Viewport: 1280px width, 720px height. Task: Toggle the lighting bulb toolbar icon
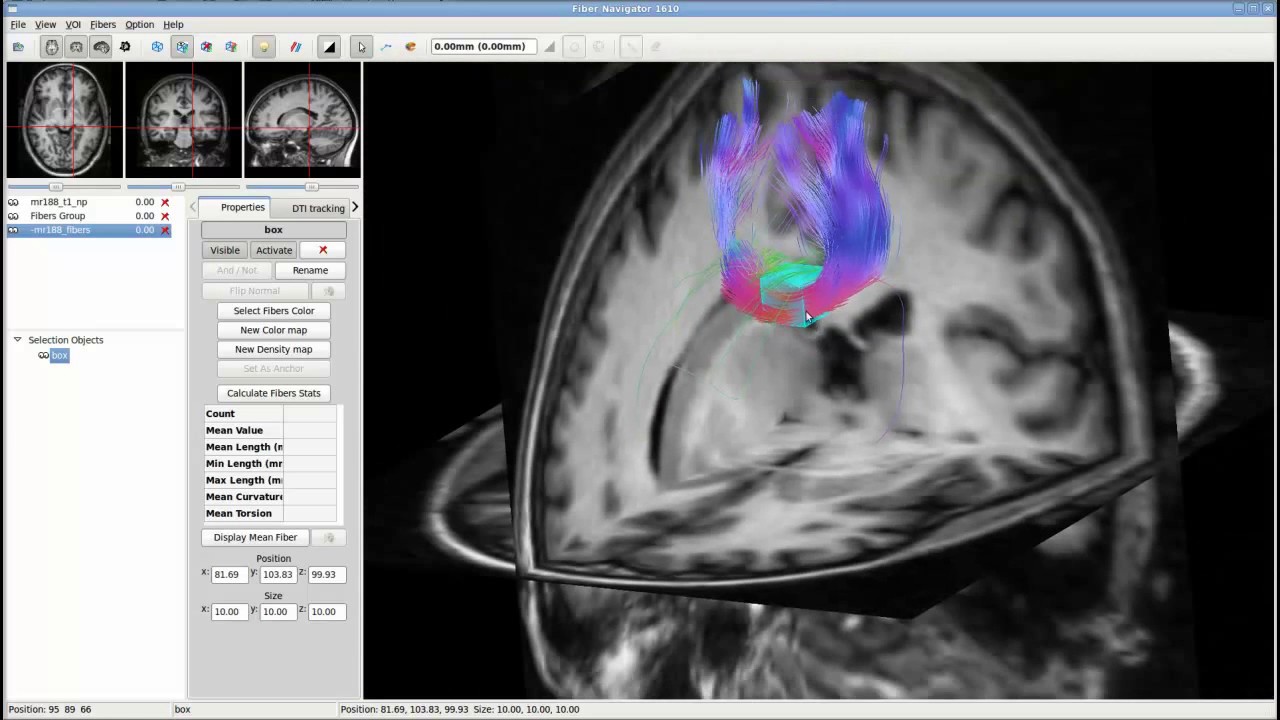click(264, 47)
